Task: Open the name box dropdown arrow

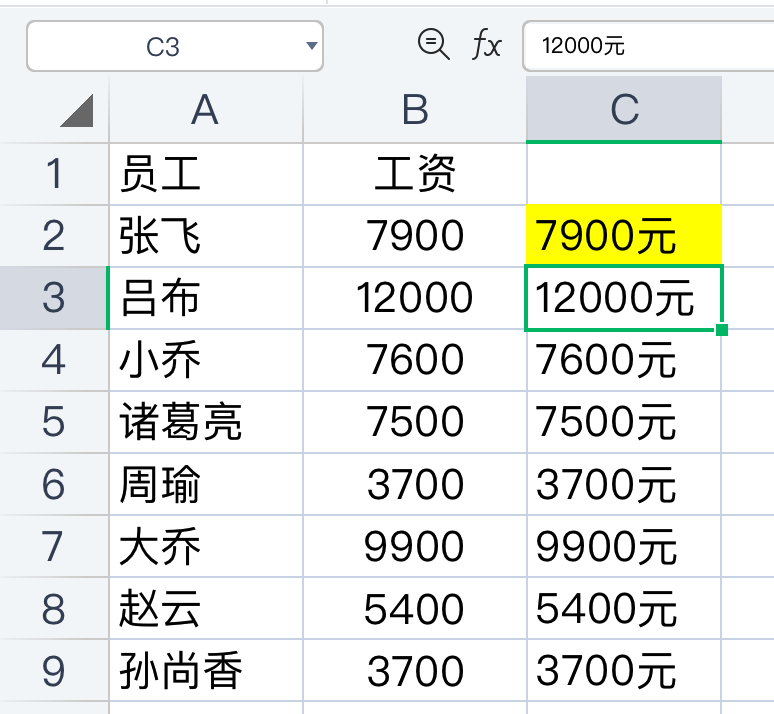Action: pos(311,46)
